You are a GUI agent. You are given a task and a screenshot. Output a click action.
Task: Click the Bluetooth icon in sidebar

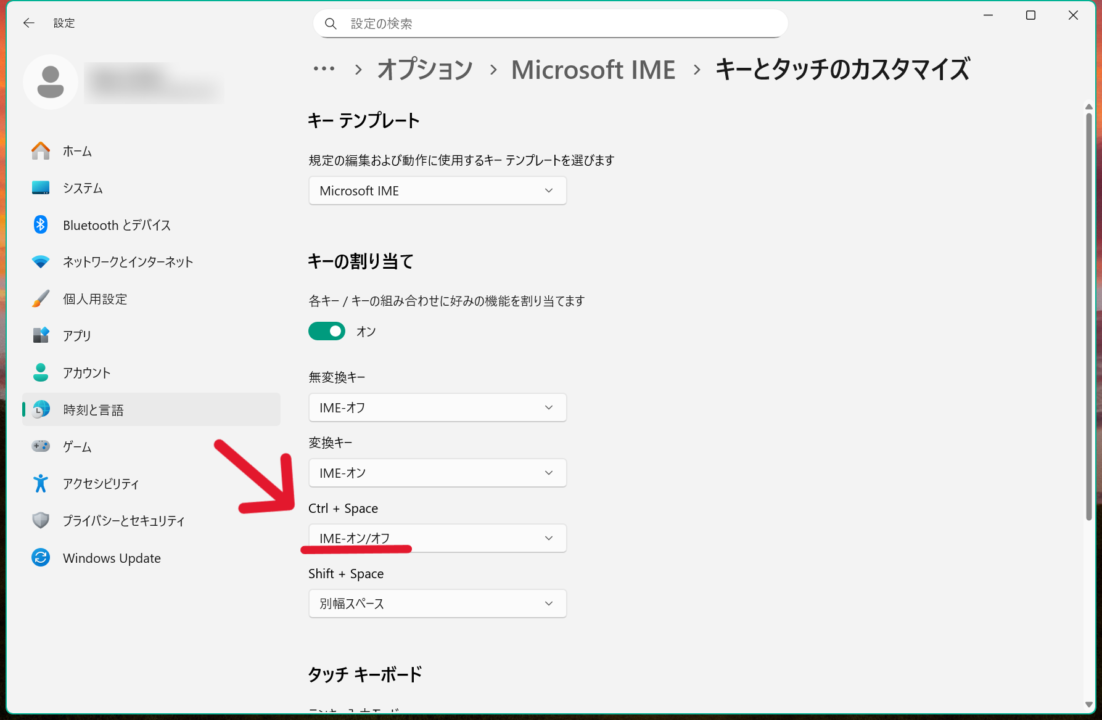coord(41,225)
